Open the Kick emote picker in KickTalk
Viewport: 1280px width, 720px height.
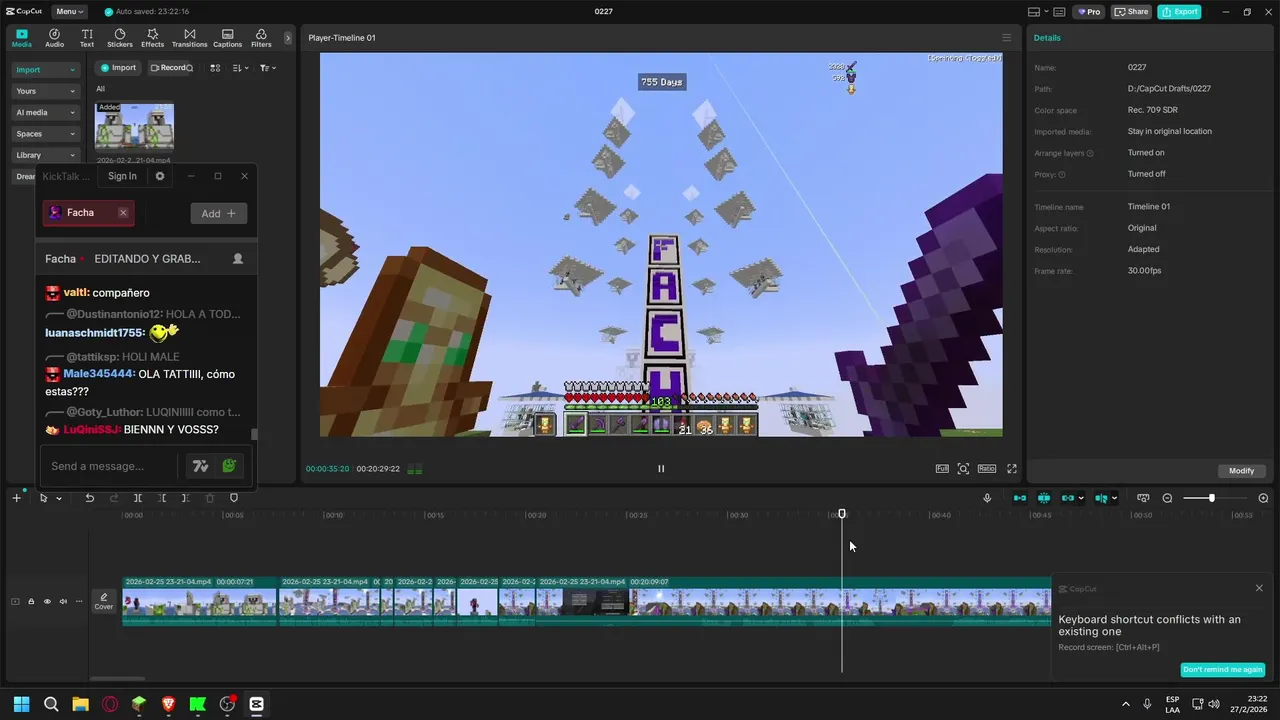229,466
